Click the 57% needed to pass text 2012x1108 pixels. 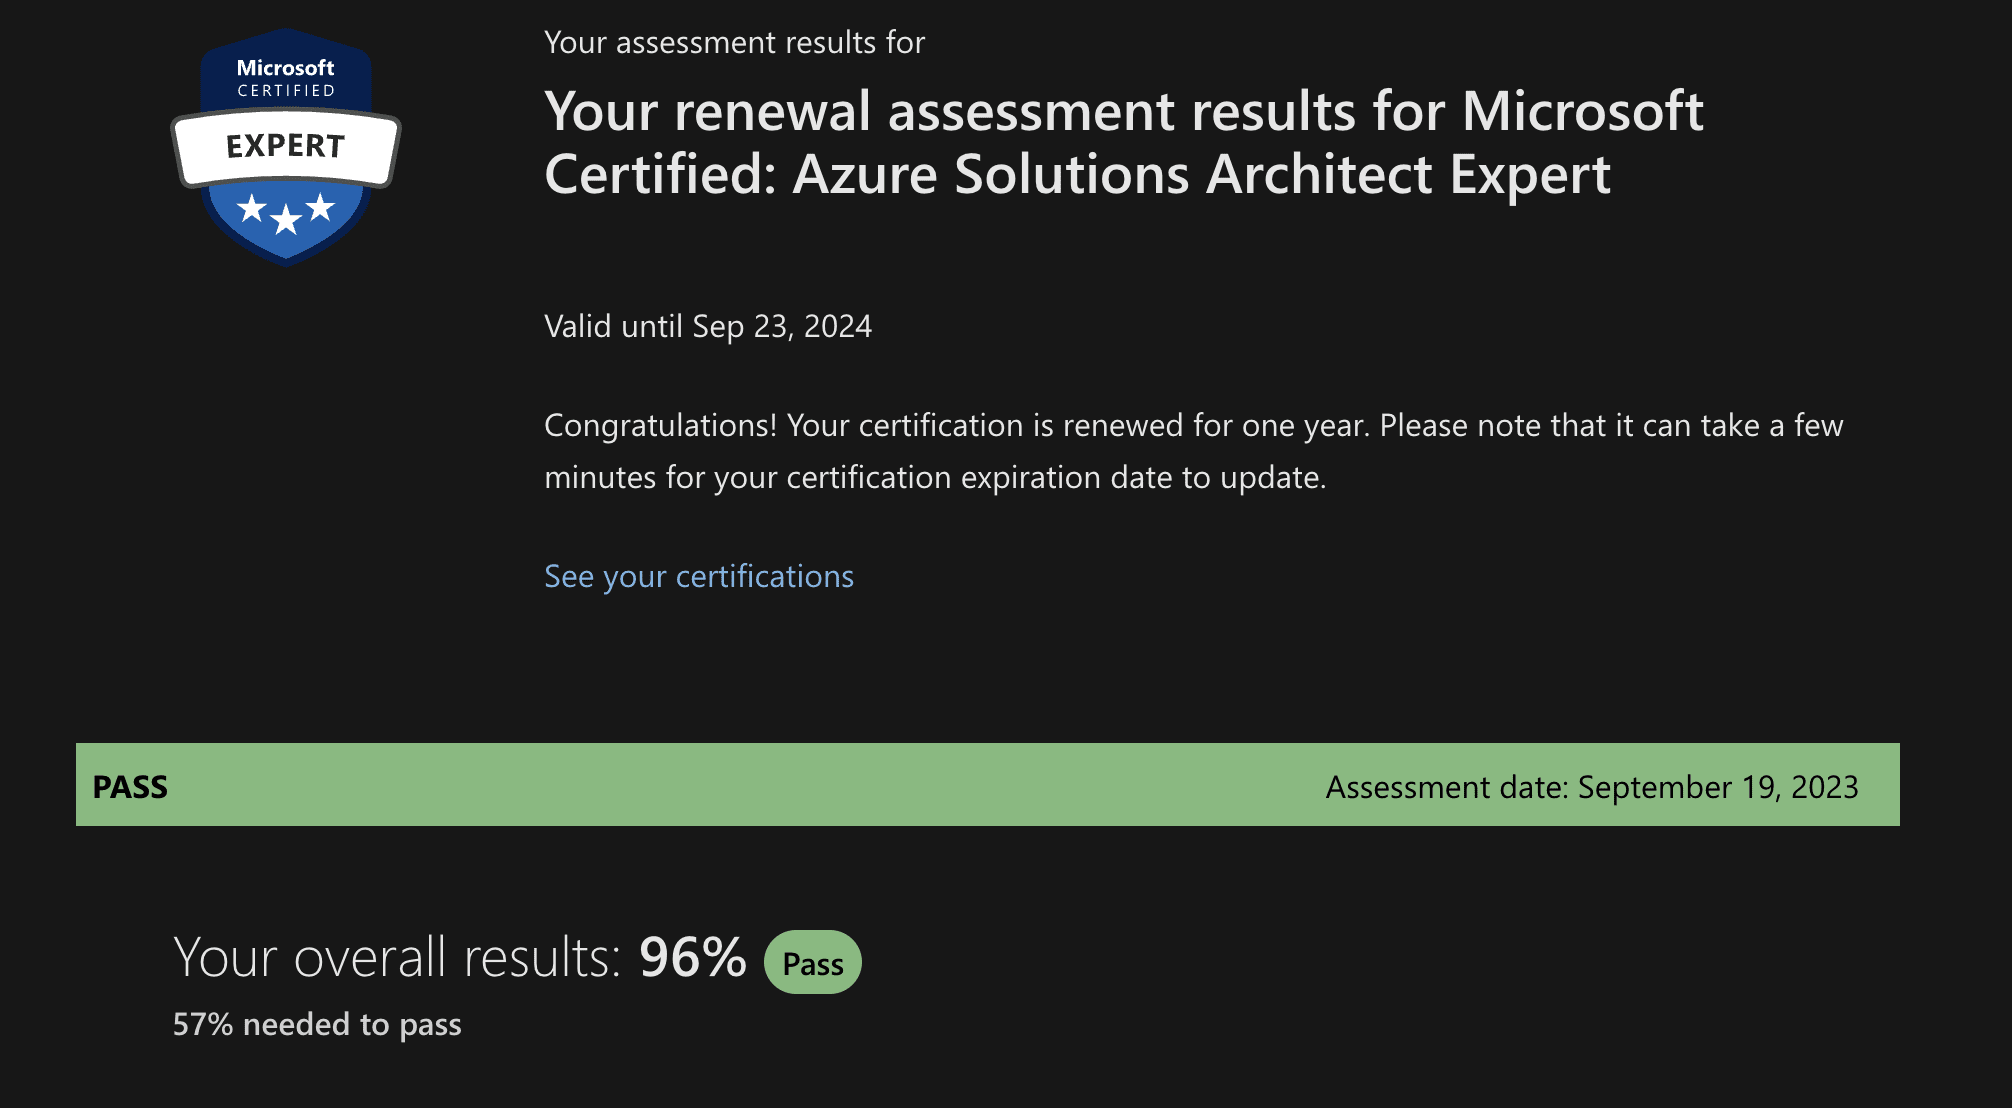pyautogui.click(x=317, y=1025)
